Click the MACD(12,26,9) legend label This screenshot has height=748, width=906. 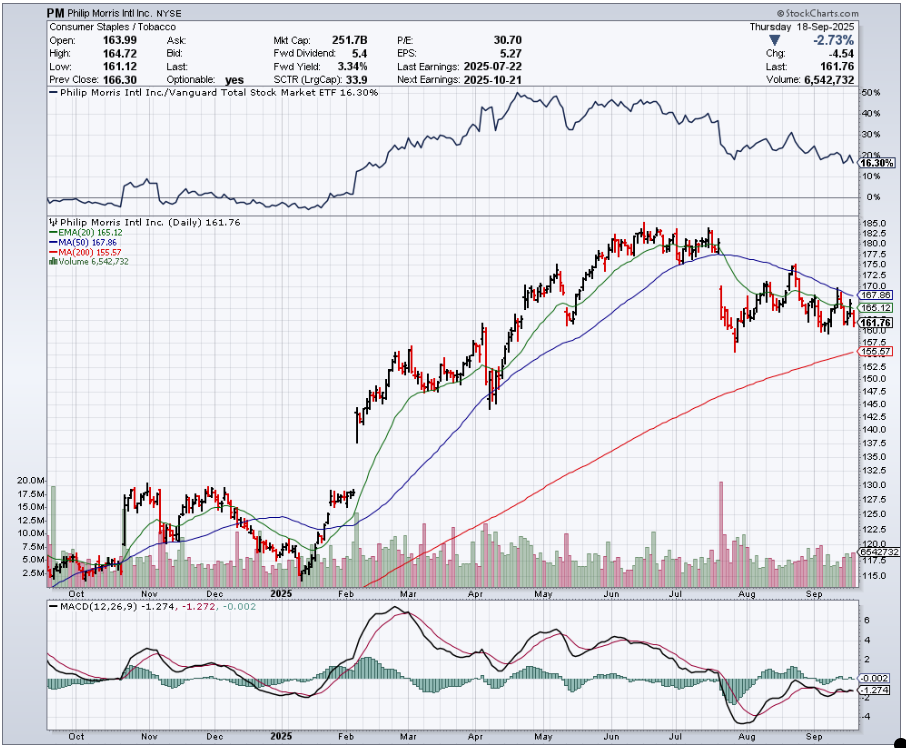click(99, 607)
